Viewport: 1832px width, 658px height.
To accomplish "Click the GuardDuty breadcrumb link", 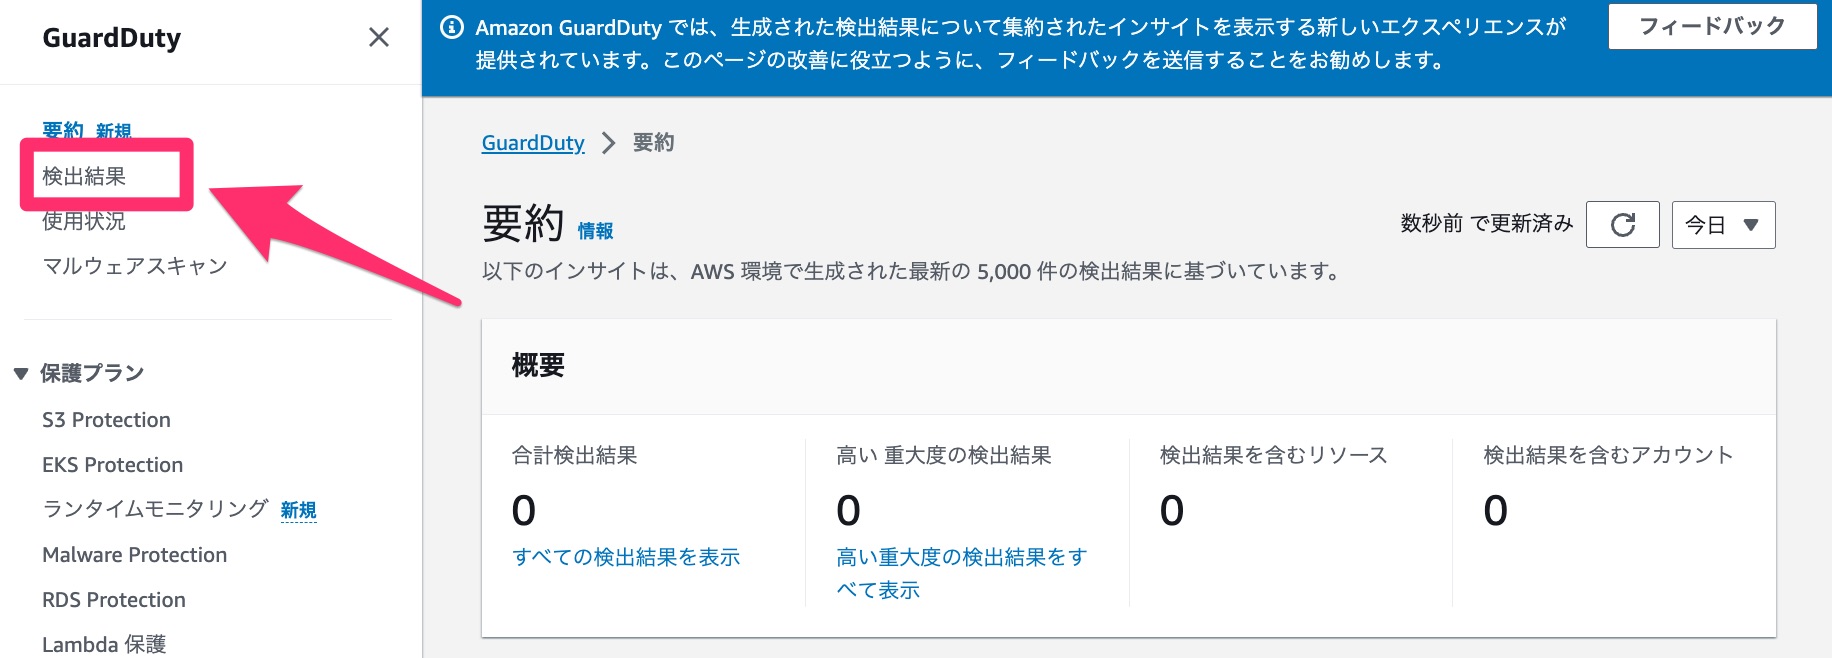I will [x=533, y=142].
